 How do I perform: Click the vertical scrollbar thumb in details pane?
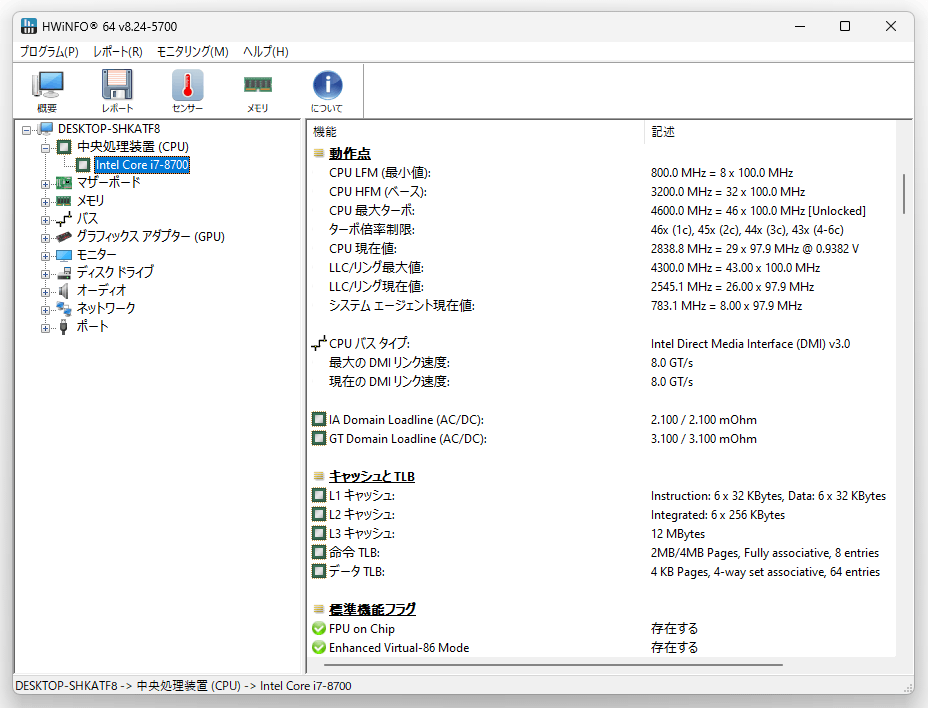click(904, 194)
